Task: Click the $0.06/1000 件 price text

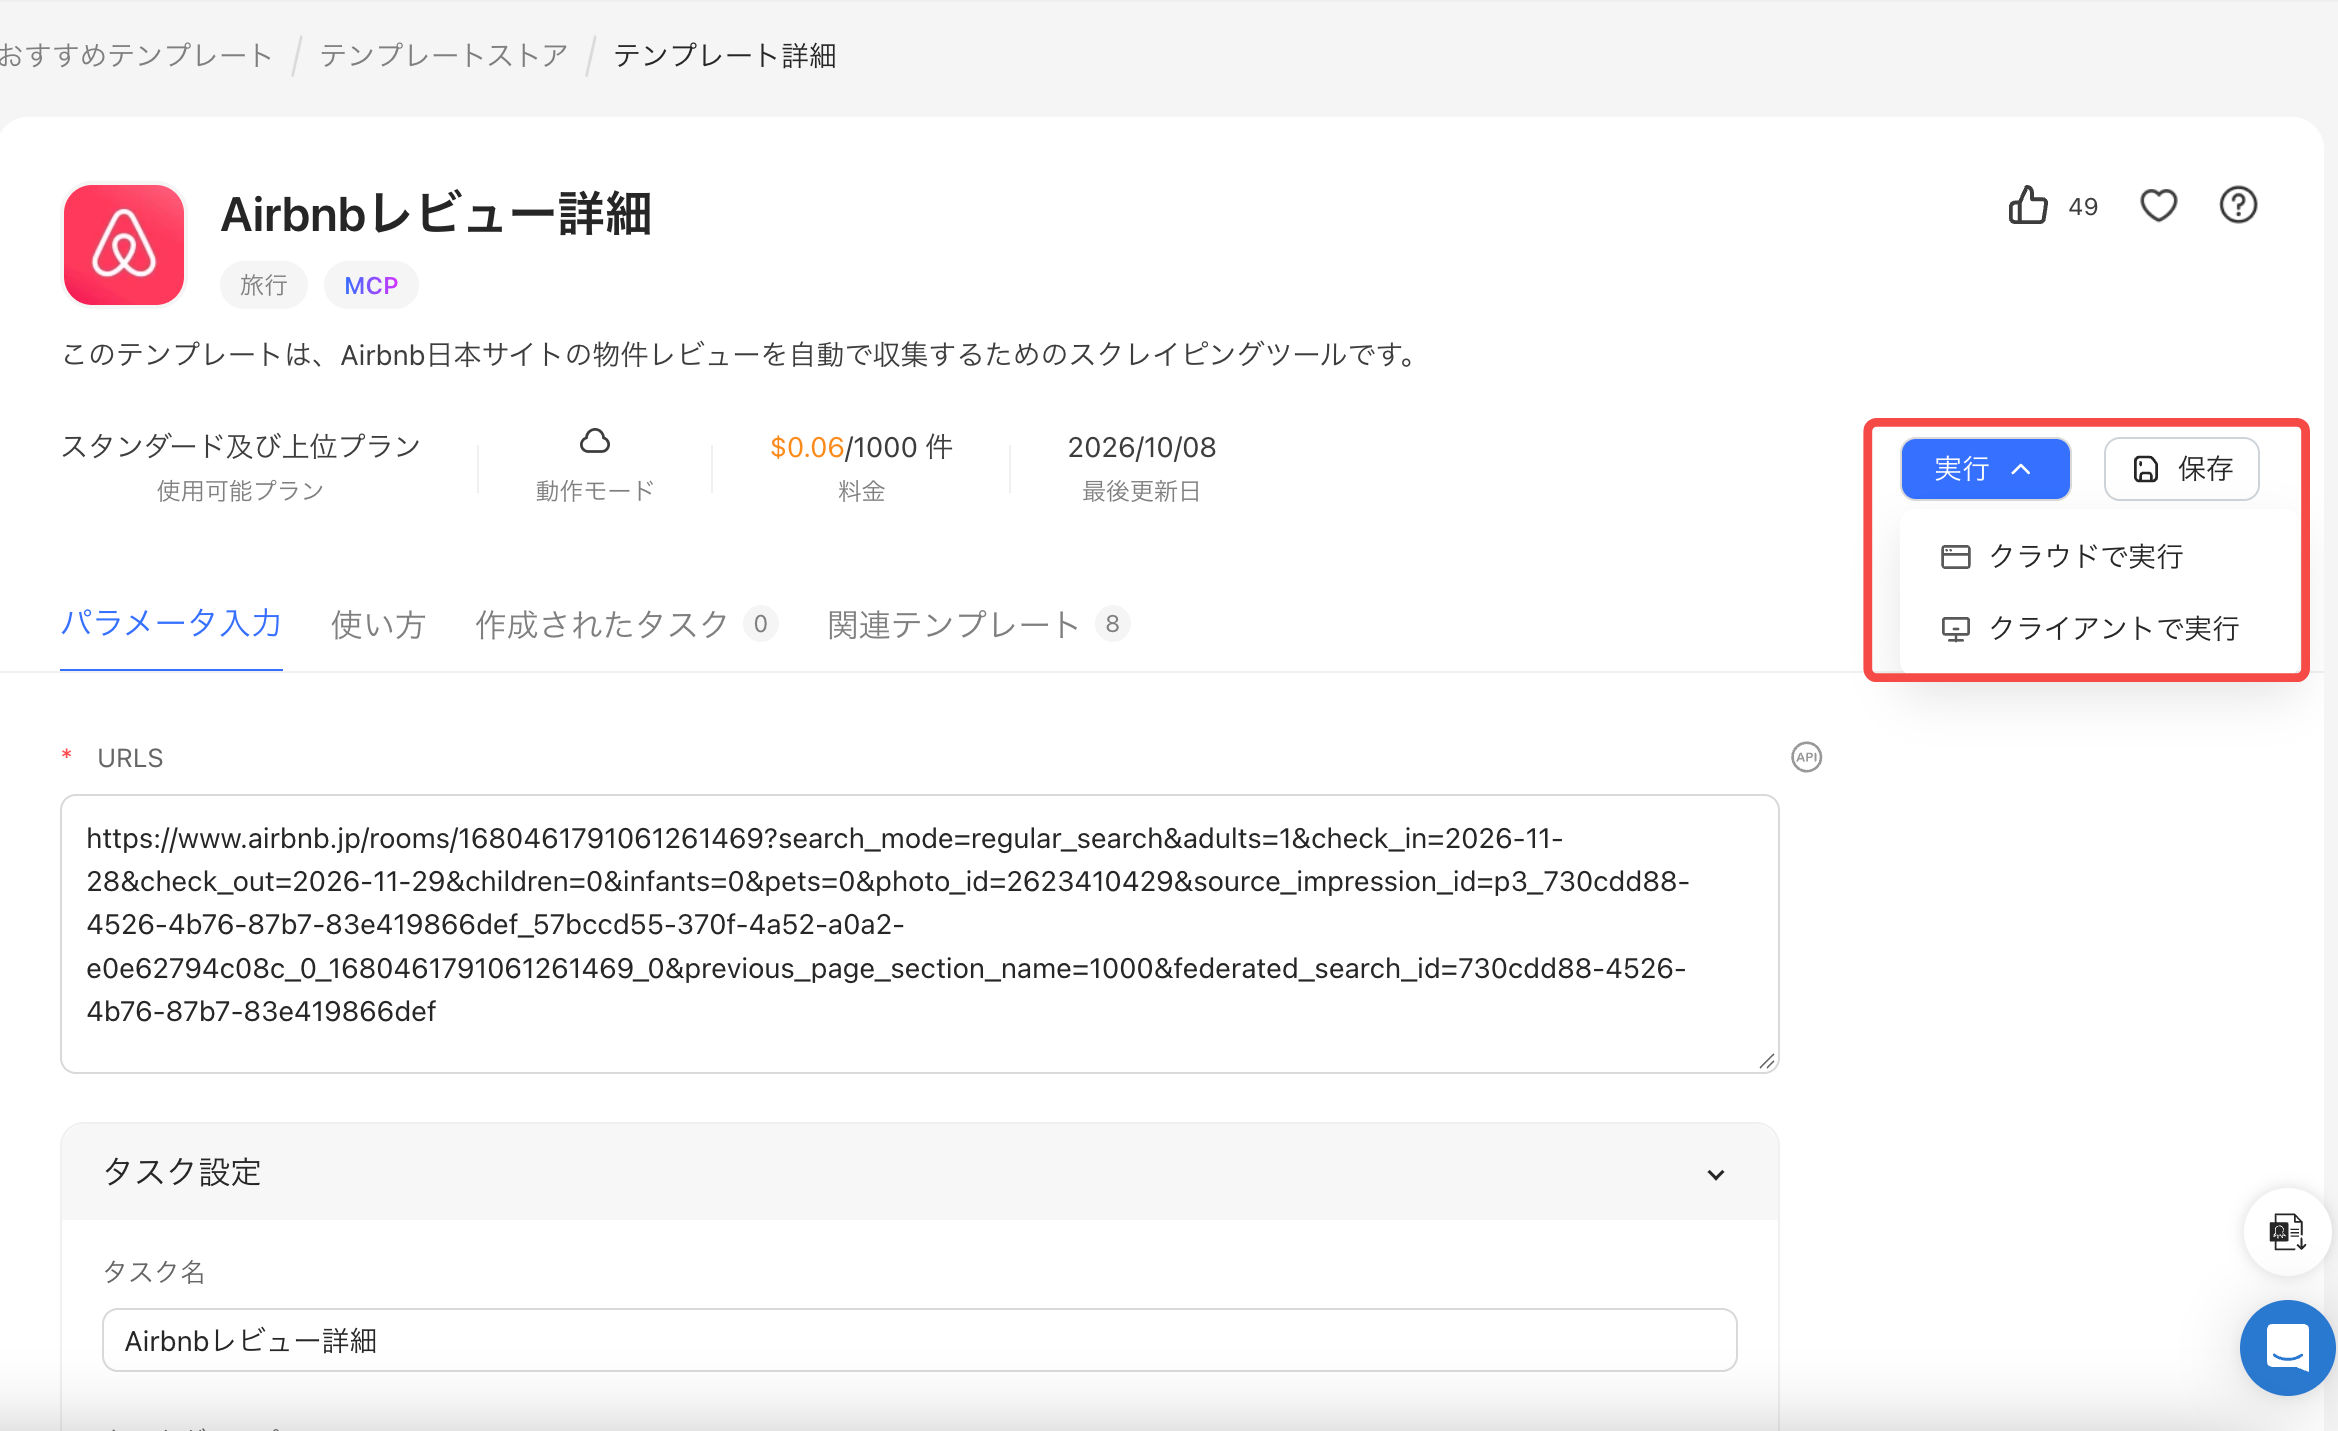Action: click(x=861, y=447)
